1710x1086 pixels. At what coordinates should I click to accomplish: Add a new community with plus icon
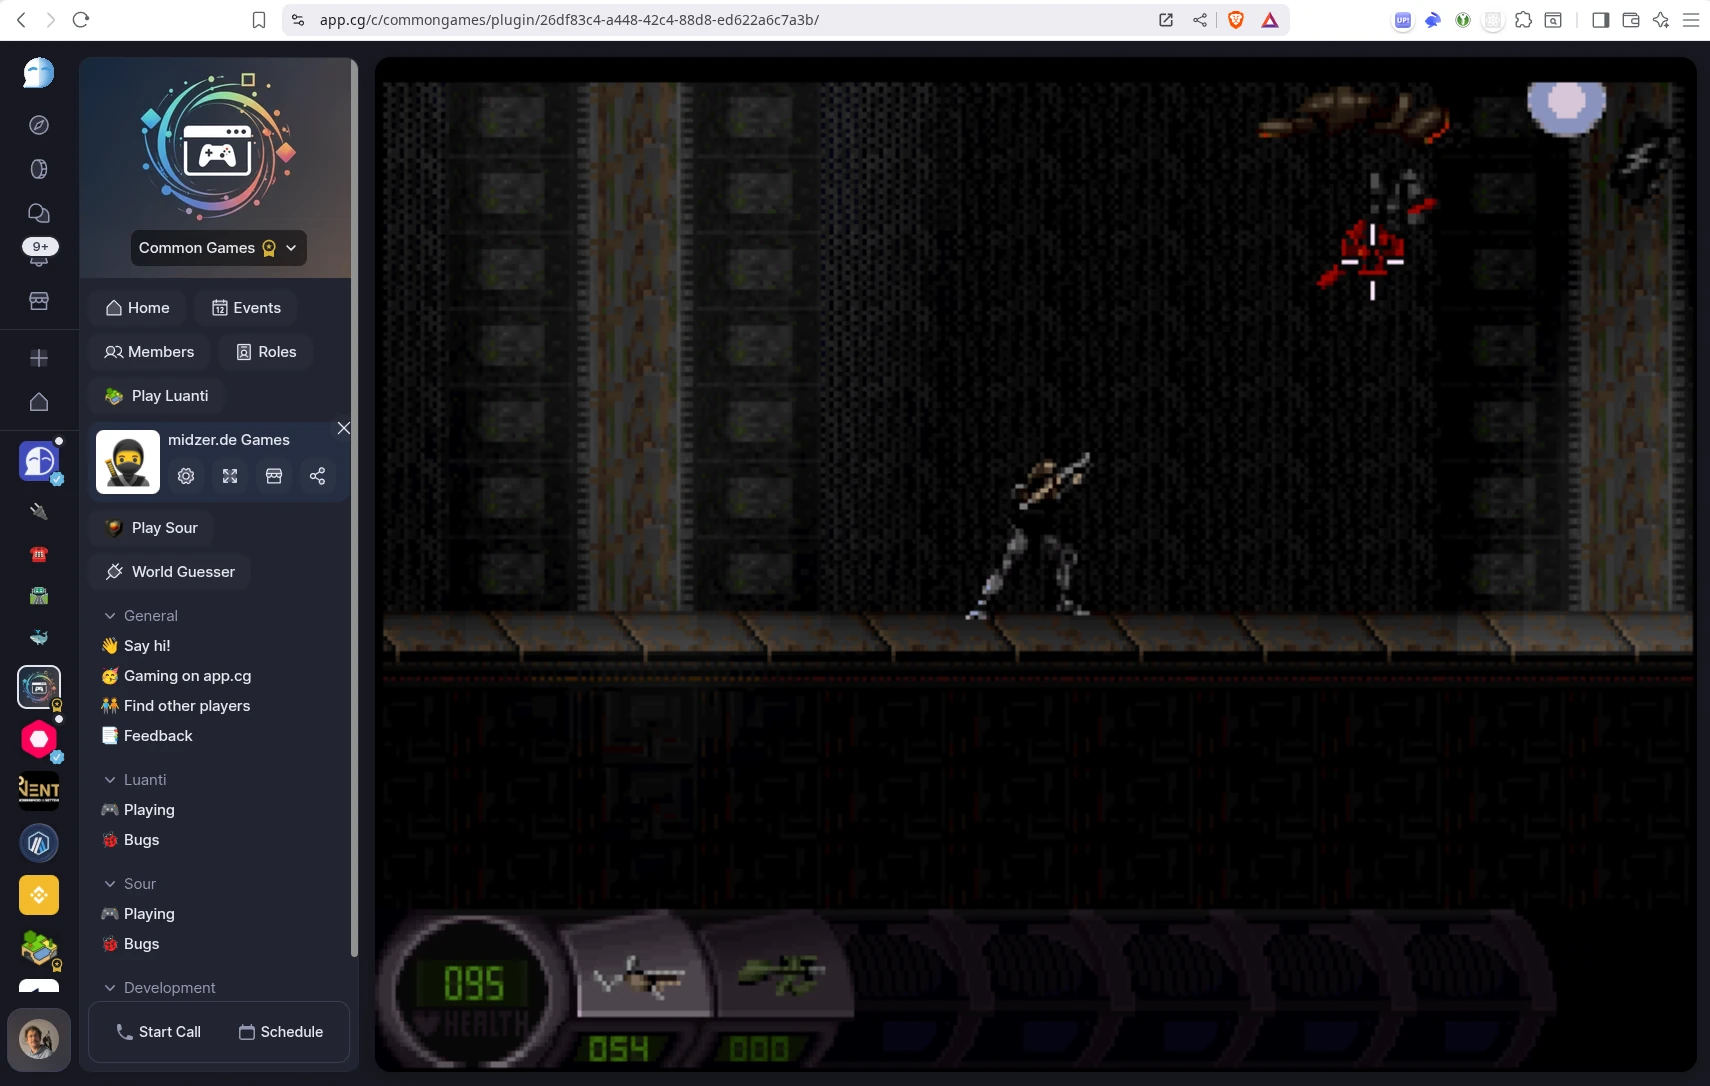[x=39, y=358]
